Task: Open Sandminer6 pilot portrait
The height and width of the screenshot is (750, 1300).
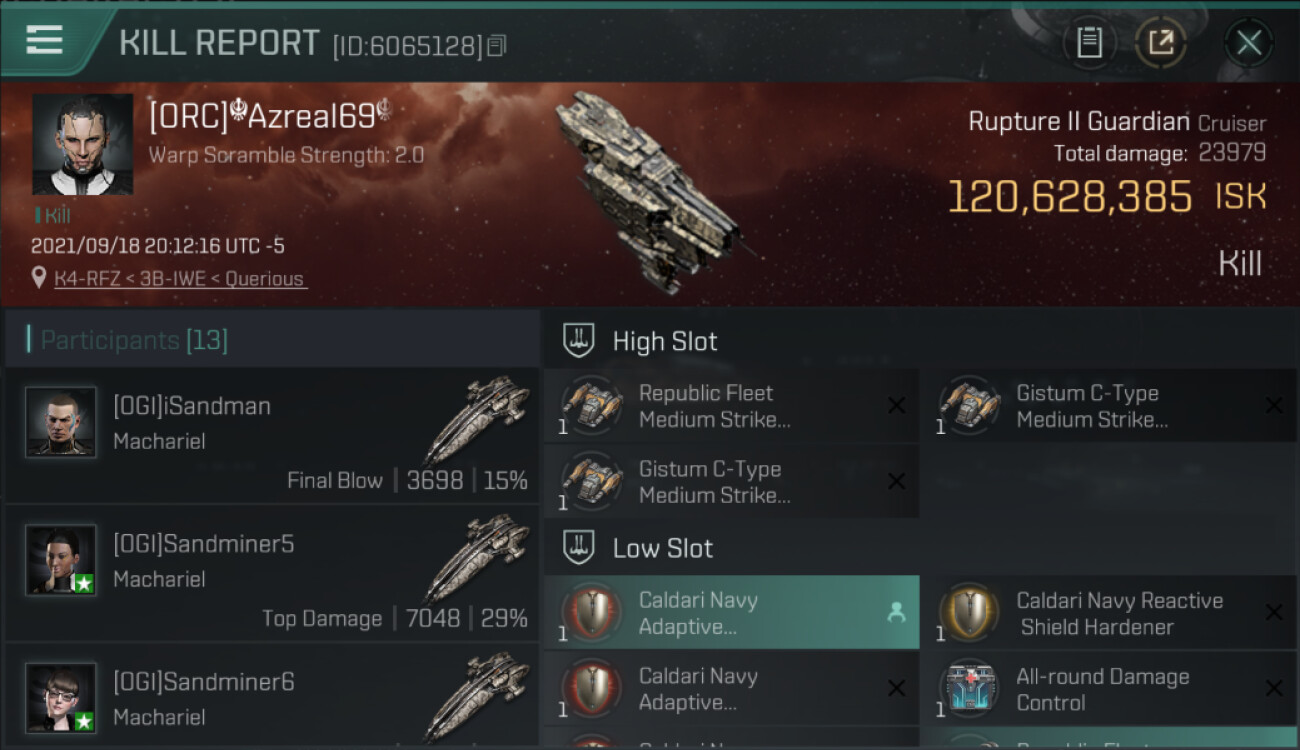Action: pos(61,698)
